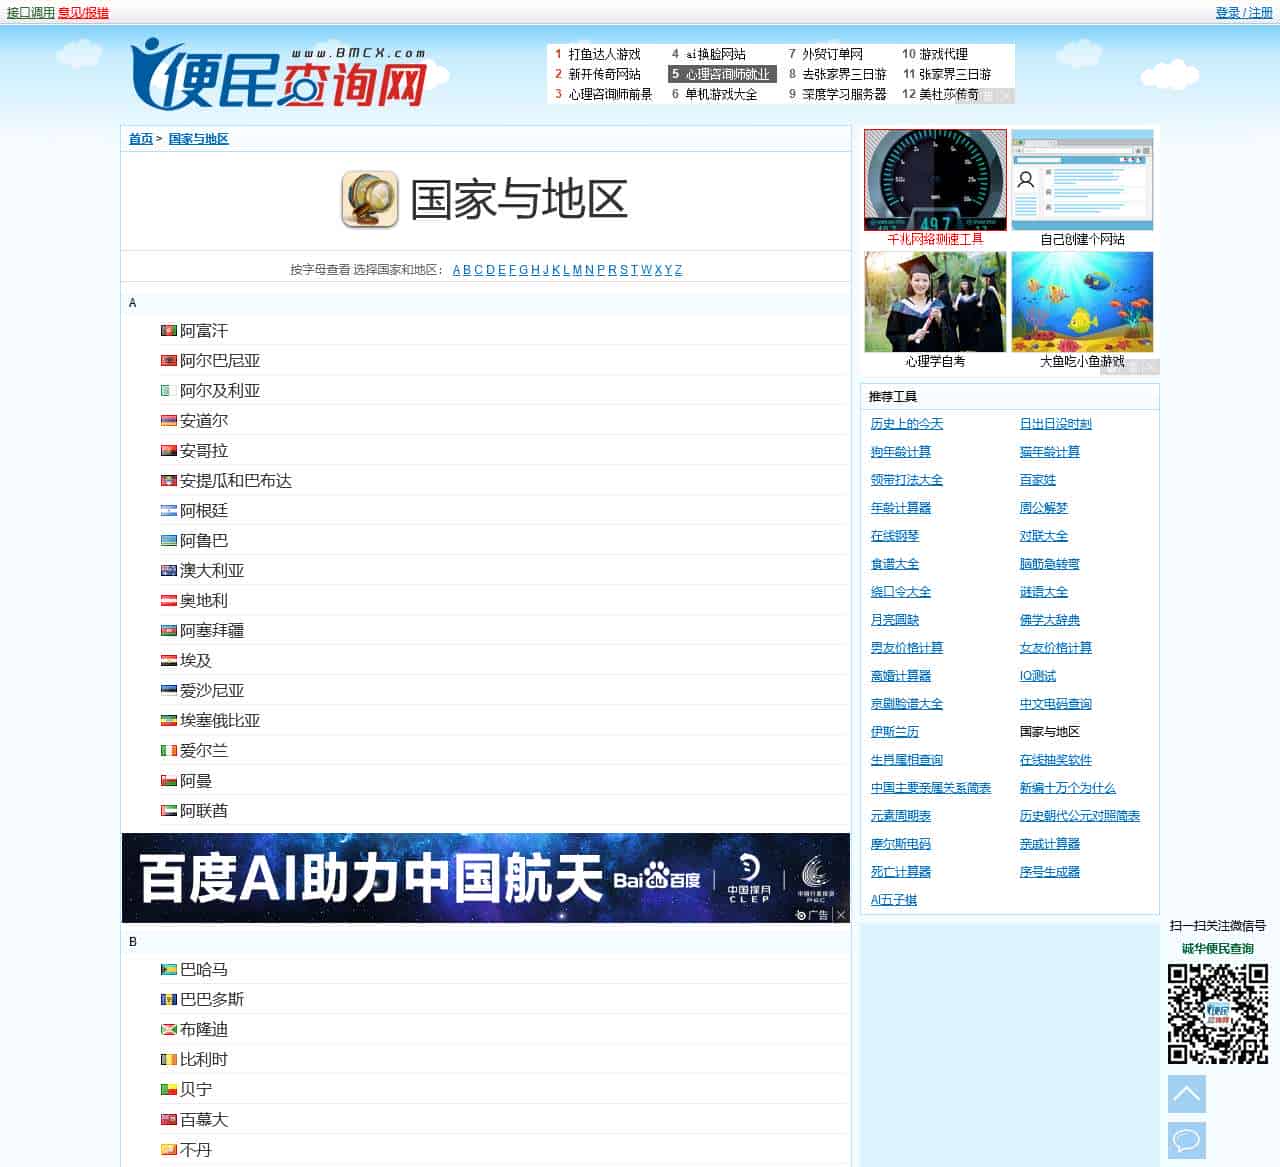Open 首页 from the breadcrumb

pos(140,138)
